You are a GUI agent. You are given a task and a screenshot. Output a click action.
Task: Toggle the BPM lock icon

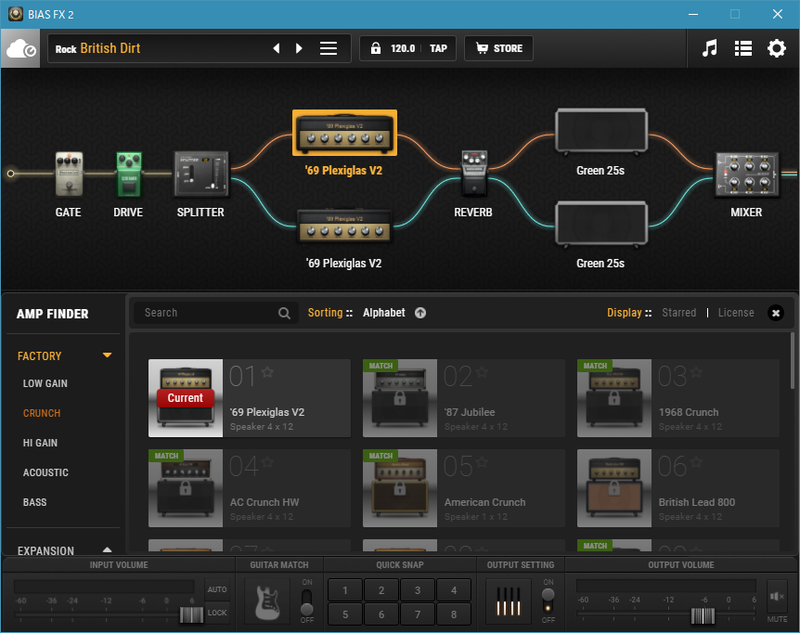pos(376,48)
